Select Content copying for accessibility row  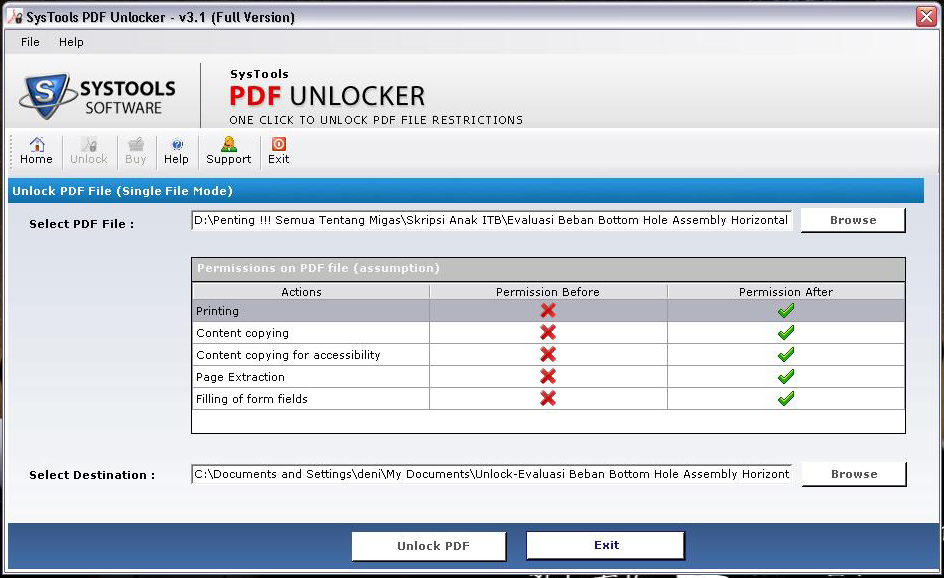click(548, 355)
